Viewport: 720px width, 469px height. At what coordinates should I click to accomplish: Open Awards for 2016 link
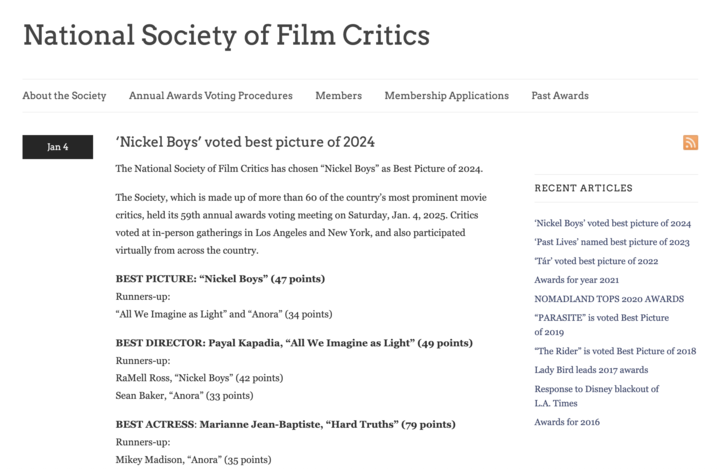(x=567, y=422)
